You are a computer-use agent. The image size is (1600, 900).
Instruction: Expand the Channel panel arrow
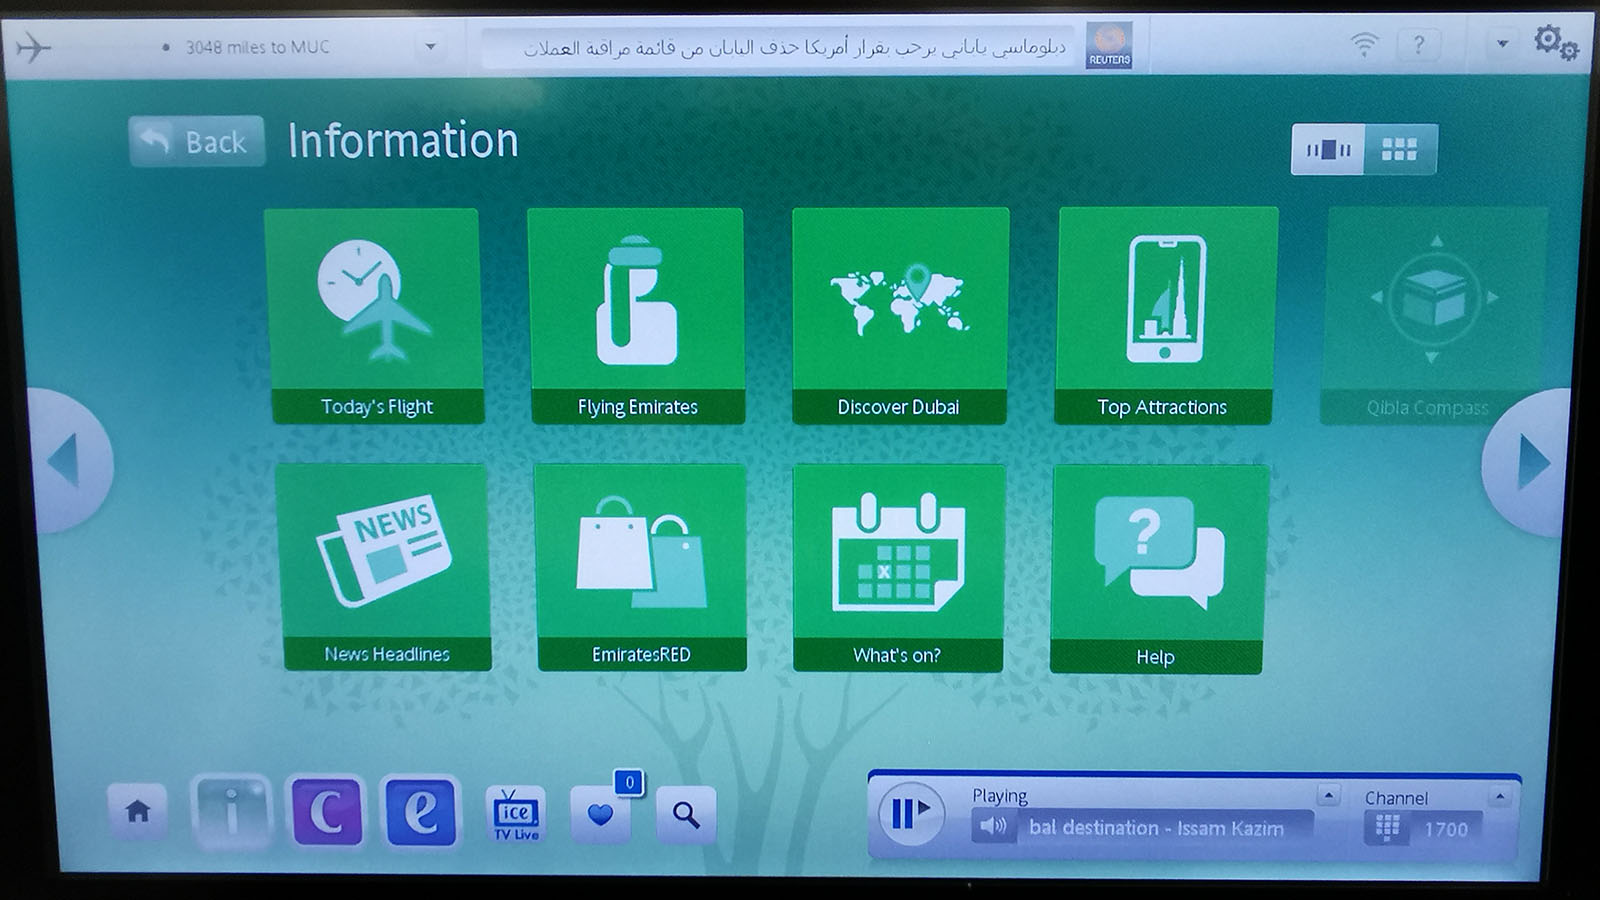click(x=1499, y=797)
